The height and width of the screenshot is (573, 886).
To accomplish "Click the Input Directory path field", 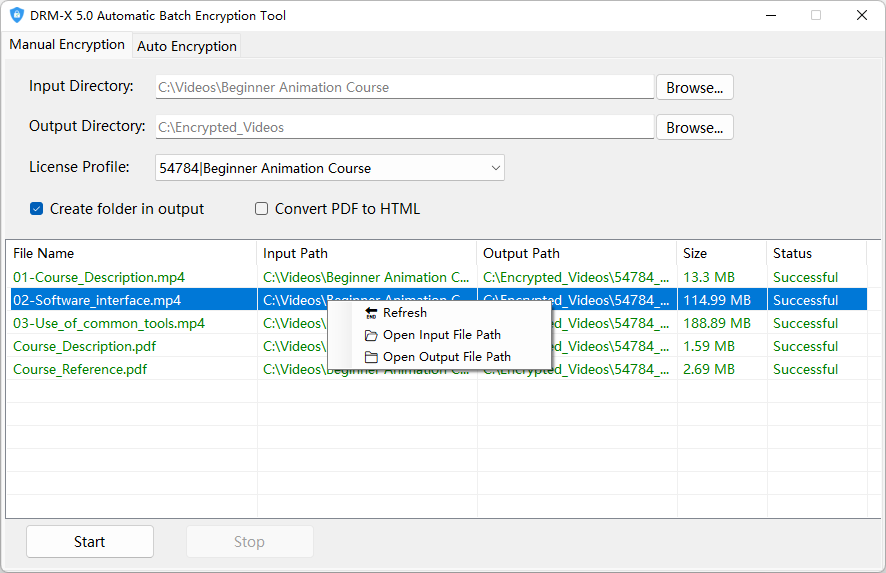I will [405, 88].
